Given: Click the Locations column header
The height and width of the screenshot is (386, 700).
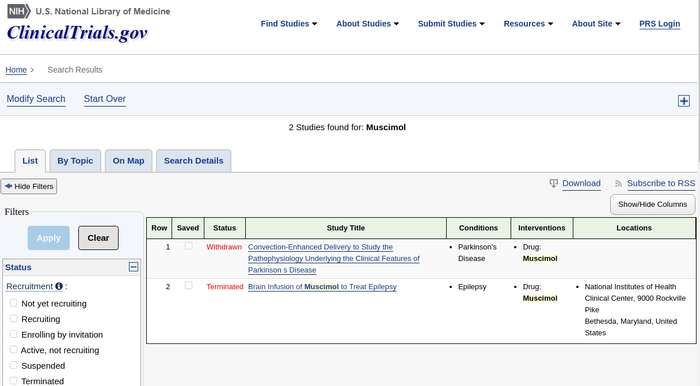Looking at the screenshot, I should pos(634,228).
